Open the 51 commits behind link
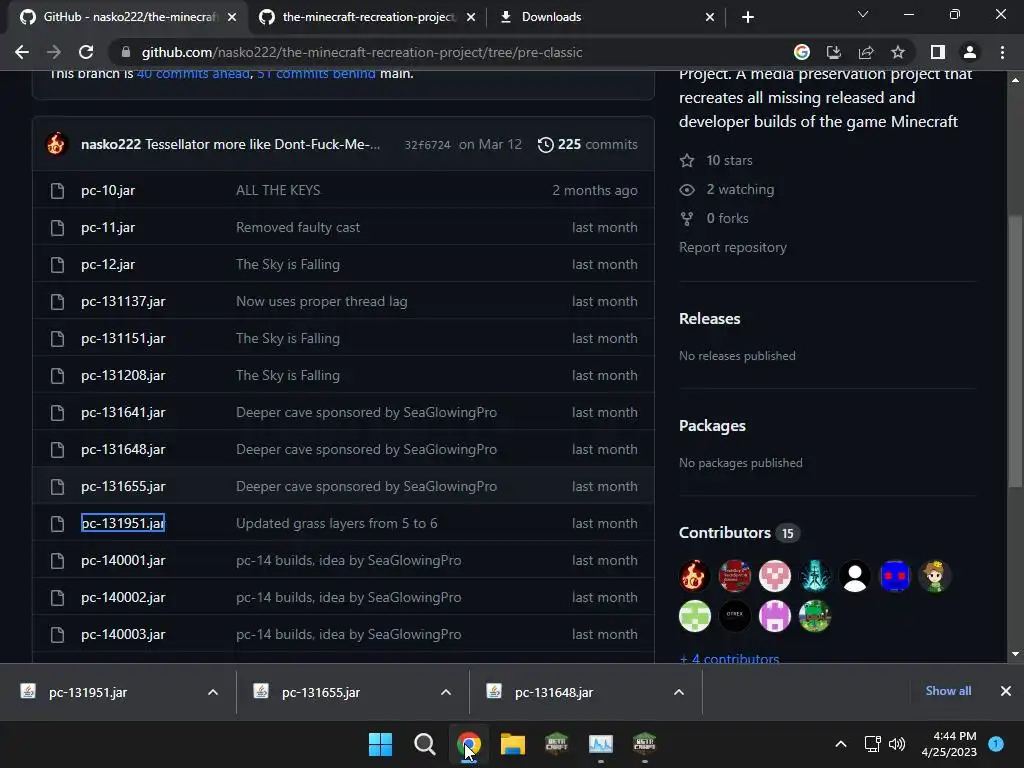This screenshot has width=1024, height=768. pyautogui.click(x=316, y=74)
